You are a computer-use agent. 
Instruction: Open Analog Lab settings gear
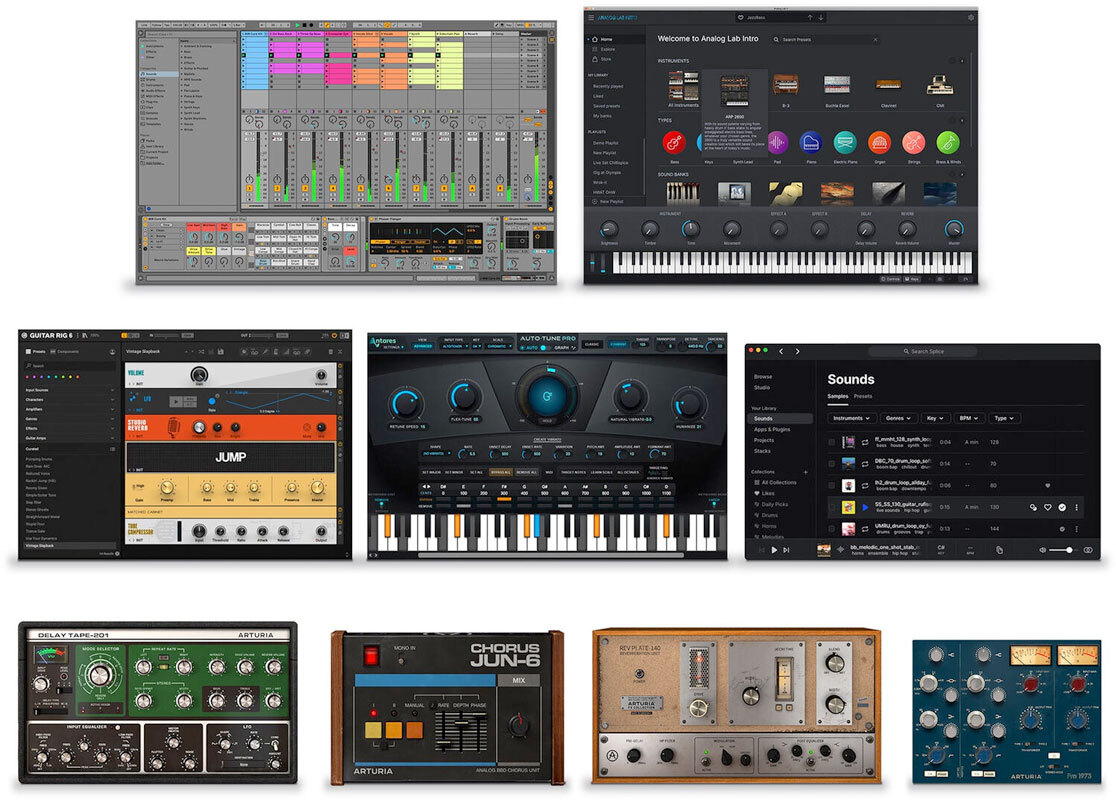(x=970, y=17)
